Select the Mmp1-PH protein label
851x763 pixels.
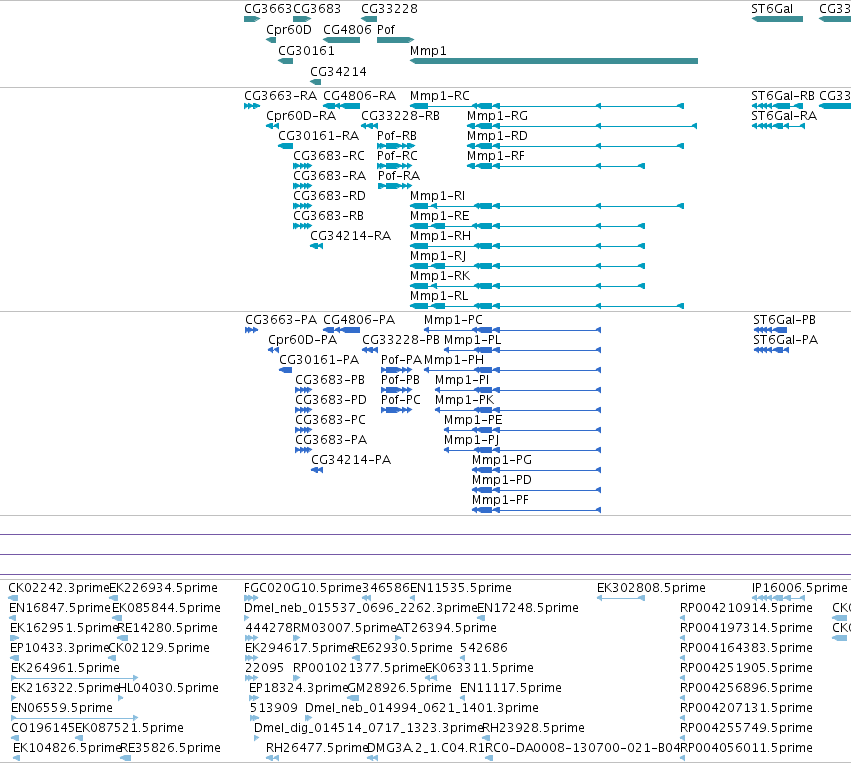[454, 360]
